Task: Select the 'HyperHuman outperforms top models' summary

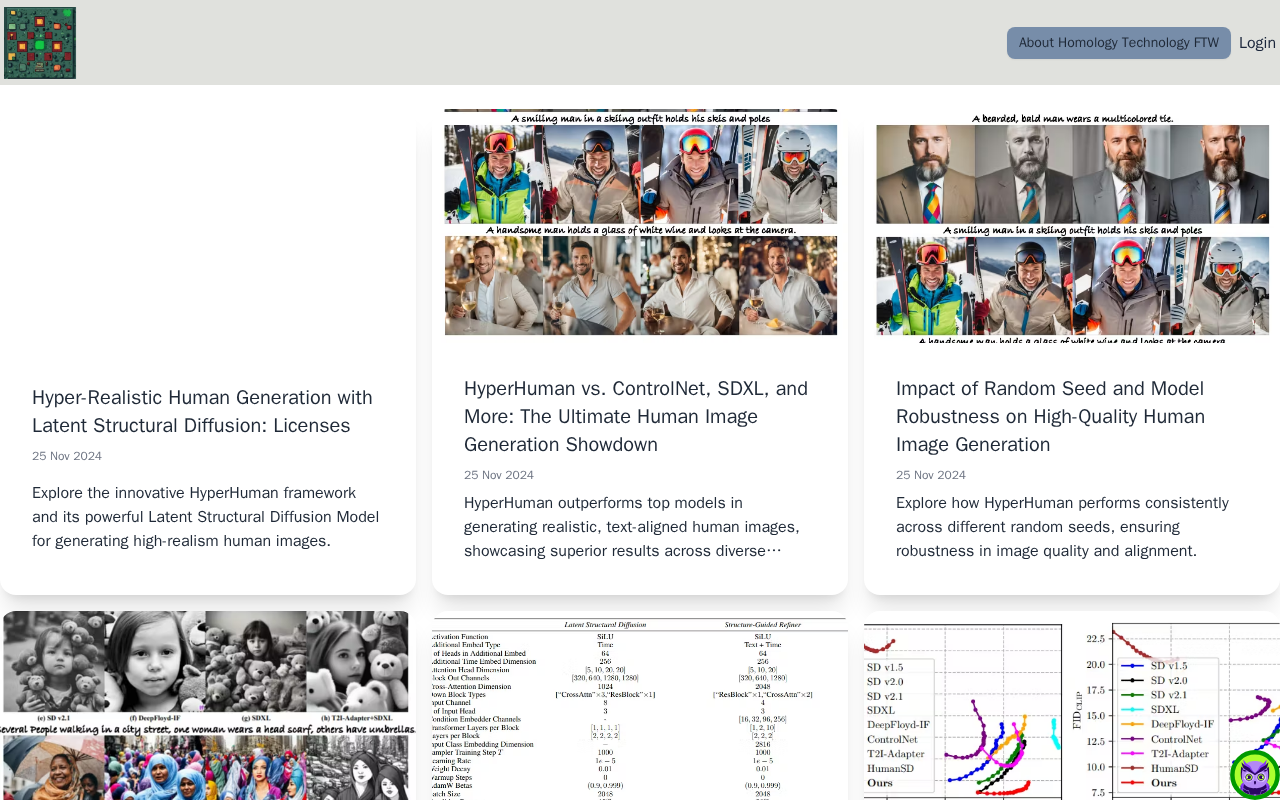Action: click(632, 527)
